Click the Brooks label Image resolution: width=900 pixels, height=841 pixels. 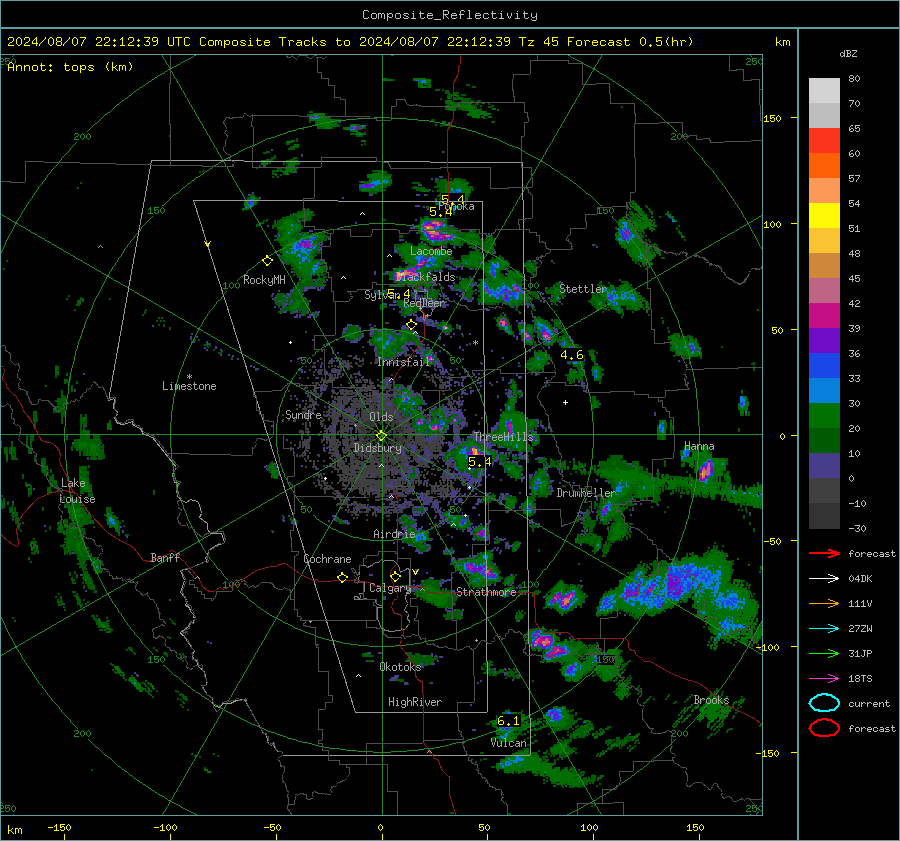pos(711,700)
